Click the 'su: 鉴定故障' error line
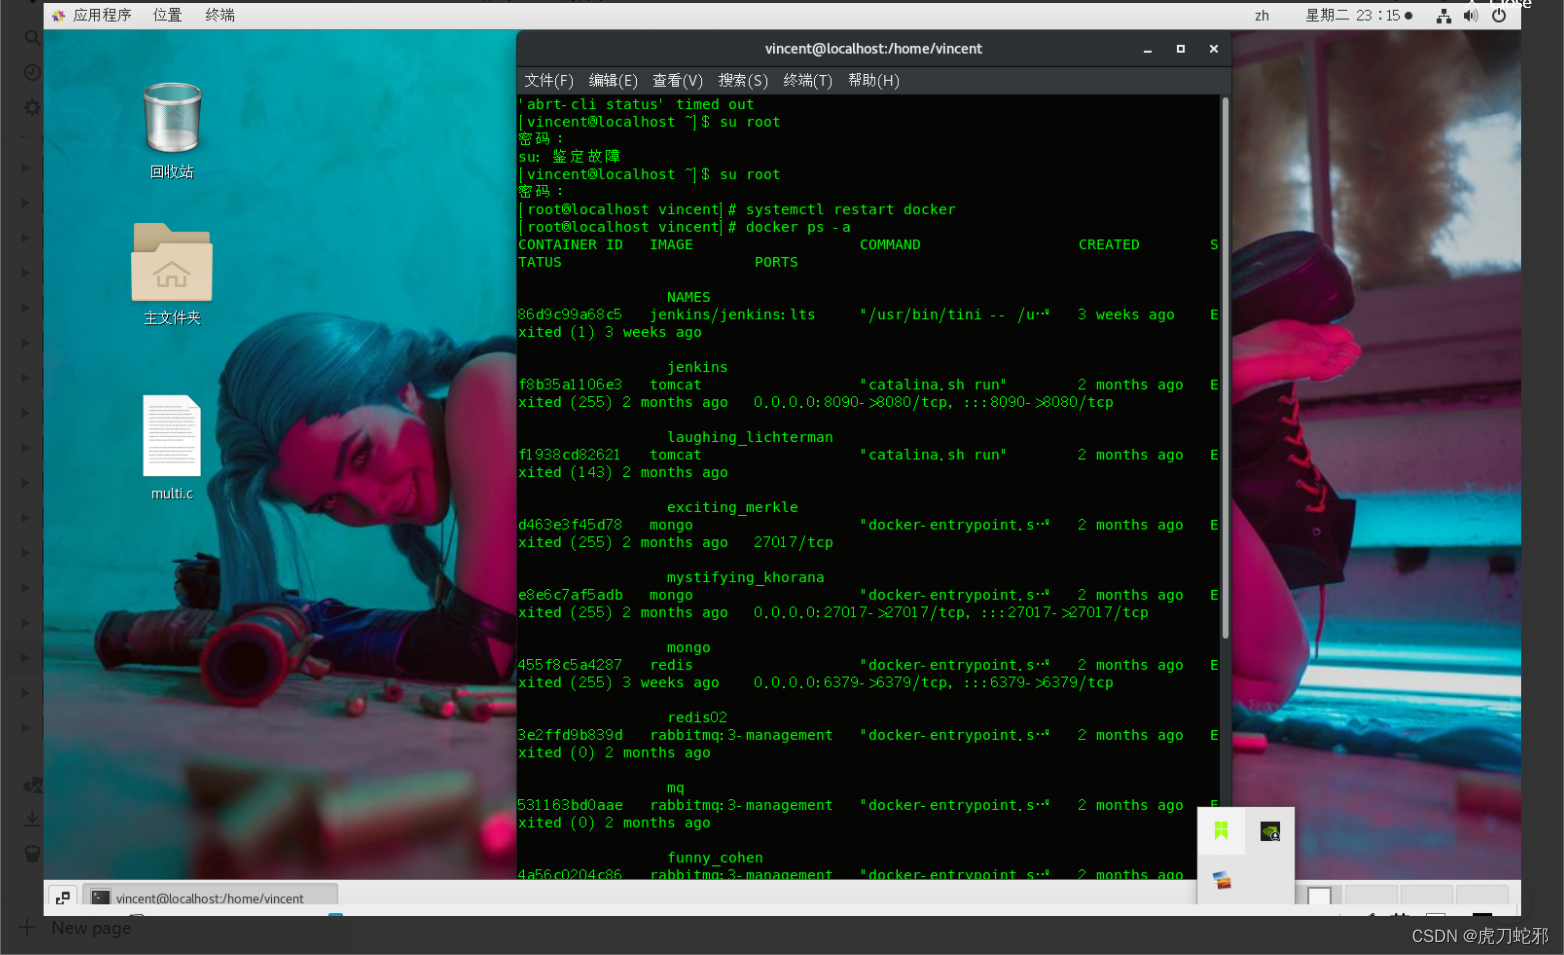The image size is (1564, 955). (x=570, y=156)
